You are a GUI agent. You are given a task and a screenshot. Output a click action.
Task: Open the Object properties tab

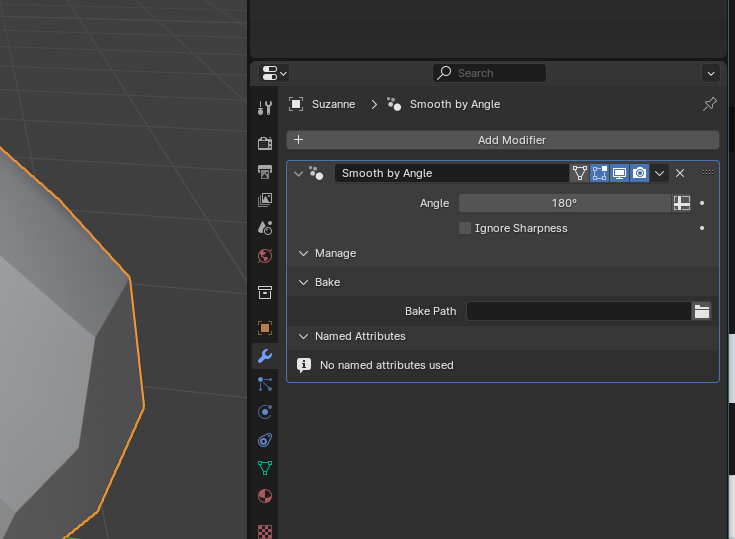(x=265, y=328)
